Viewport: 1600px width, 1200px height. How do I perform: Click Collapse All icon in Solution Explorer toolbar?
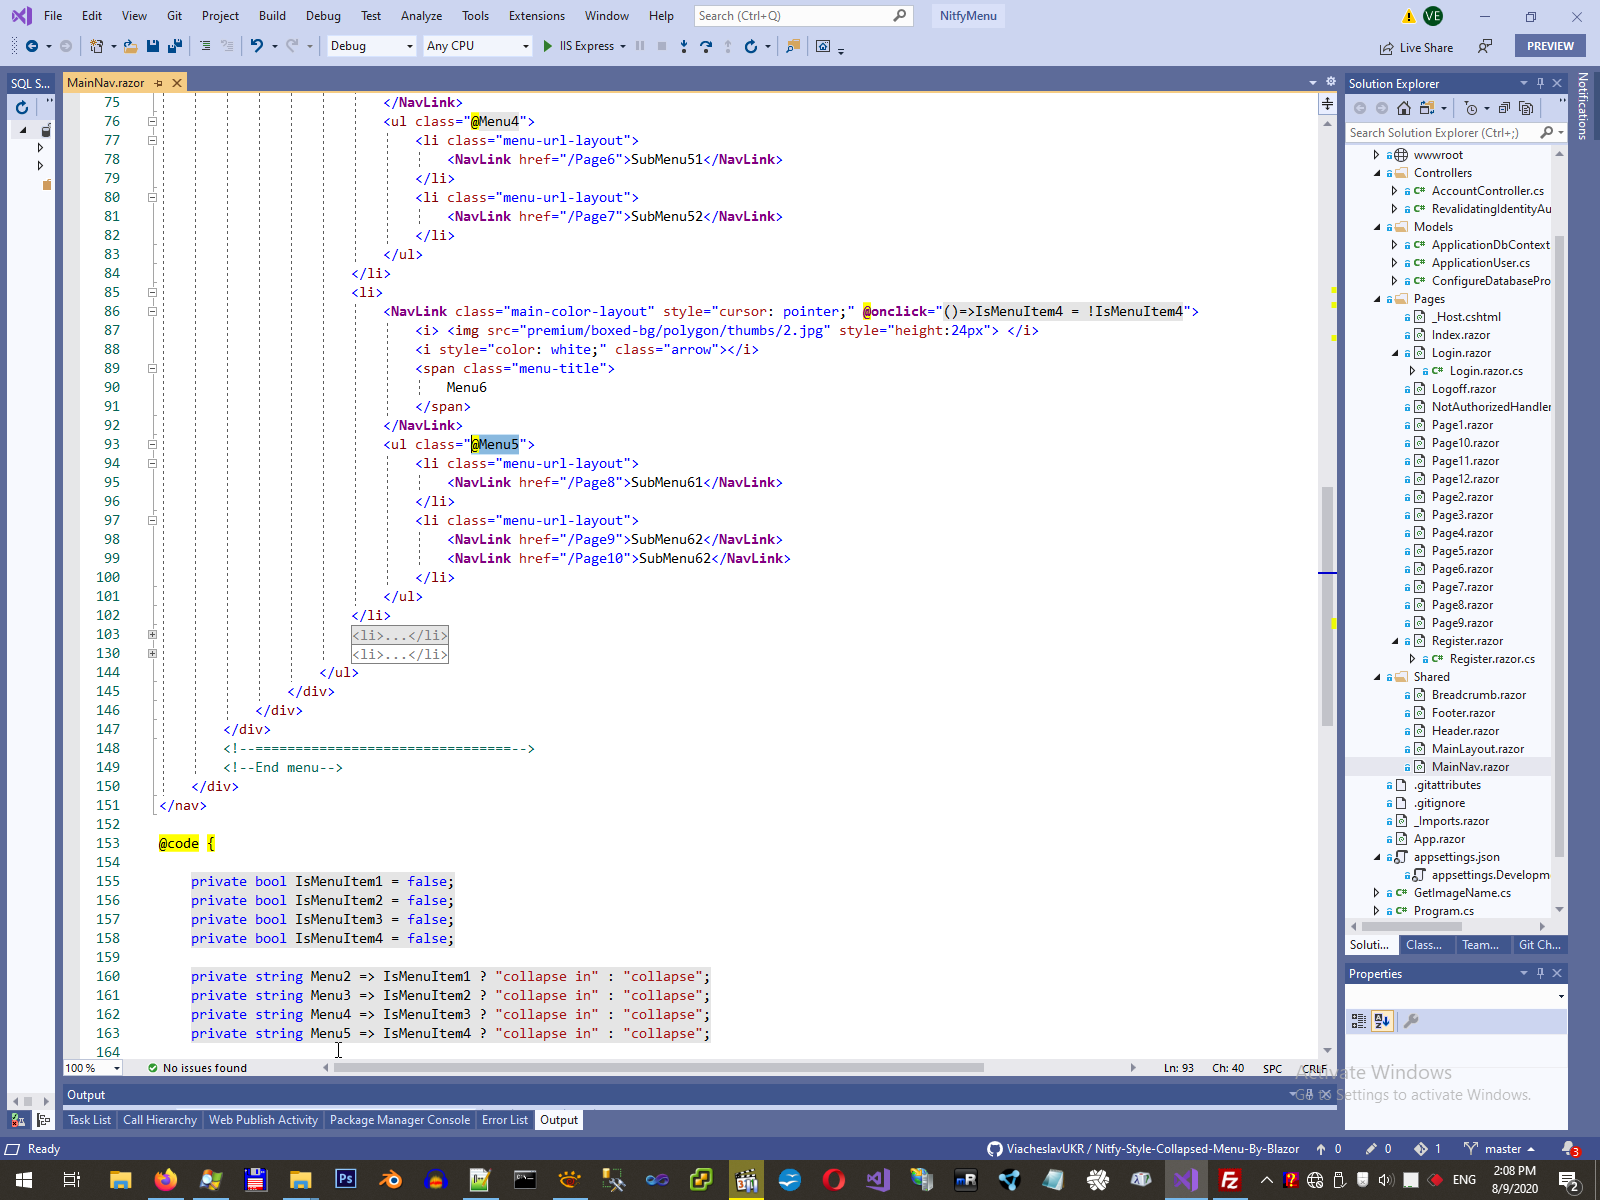click(1504, 108)
